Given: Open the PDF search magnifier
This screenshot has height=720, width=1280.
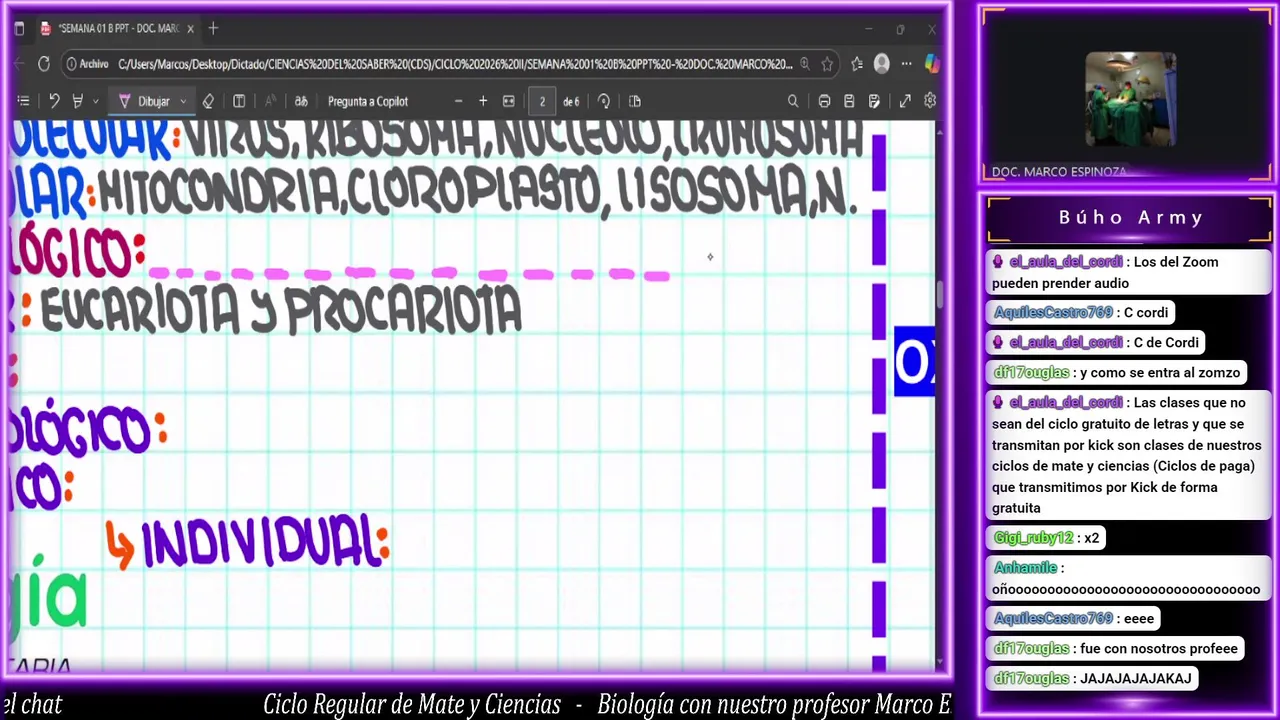Looking at the screenshot, I should [793, 101].
